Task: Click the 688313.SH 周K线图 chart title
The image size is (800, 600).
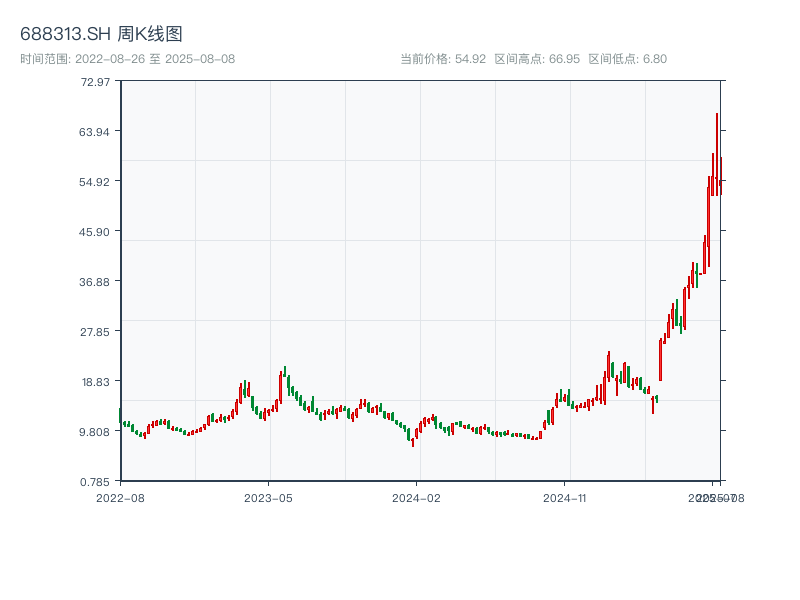Action: (x=101, y=35)
